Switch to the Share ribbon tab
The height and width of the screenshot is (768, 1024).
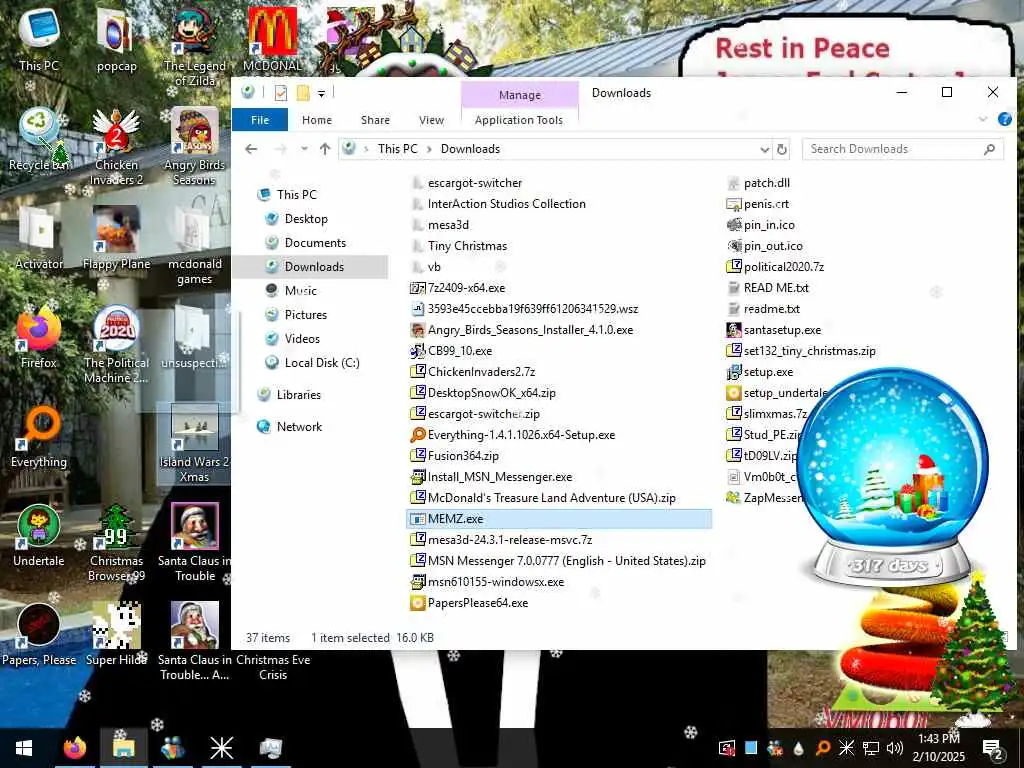pos(375,120)
